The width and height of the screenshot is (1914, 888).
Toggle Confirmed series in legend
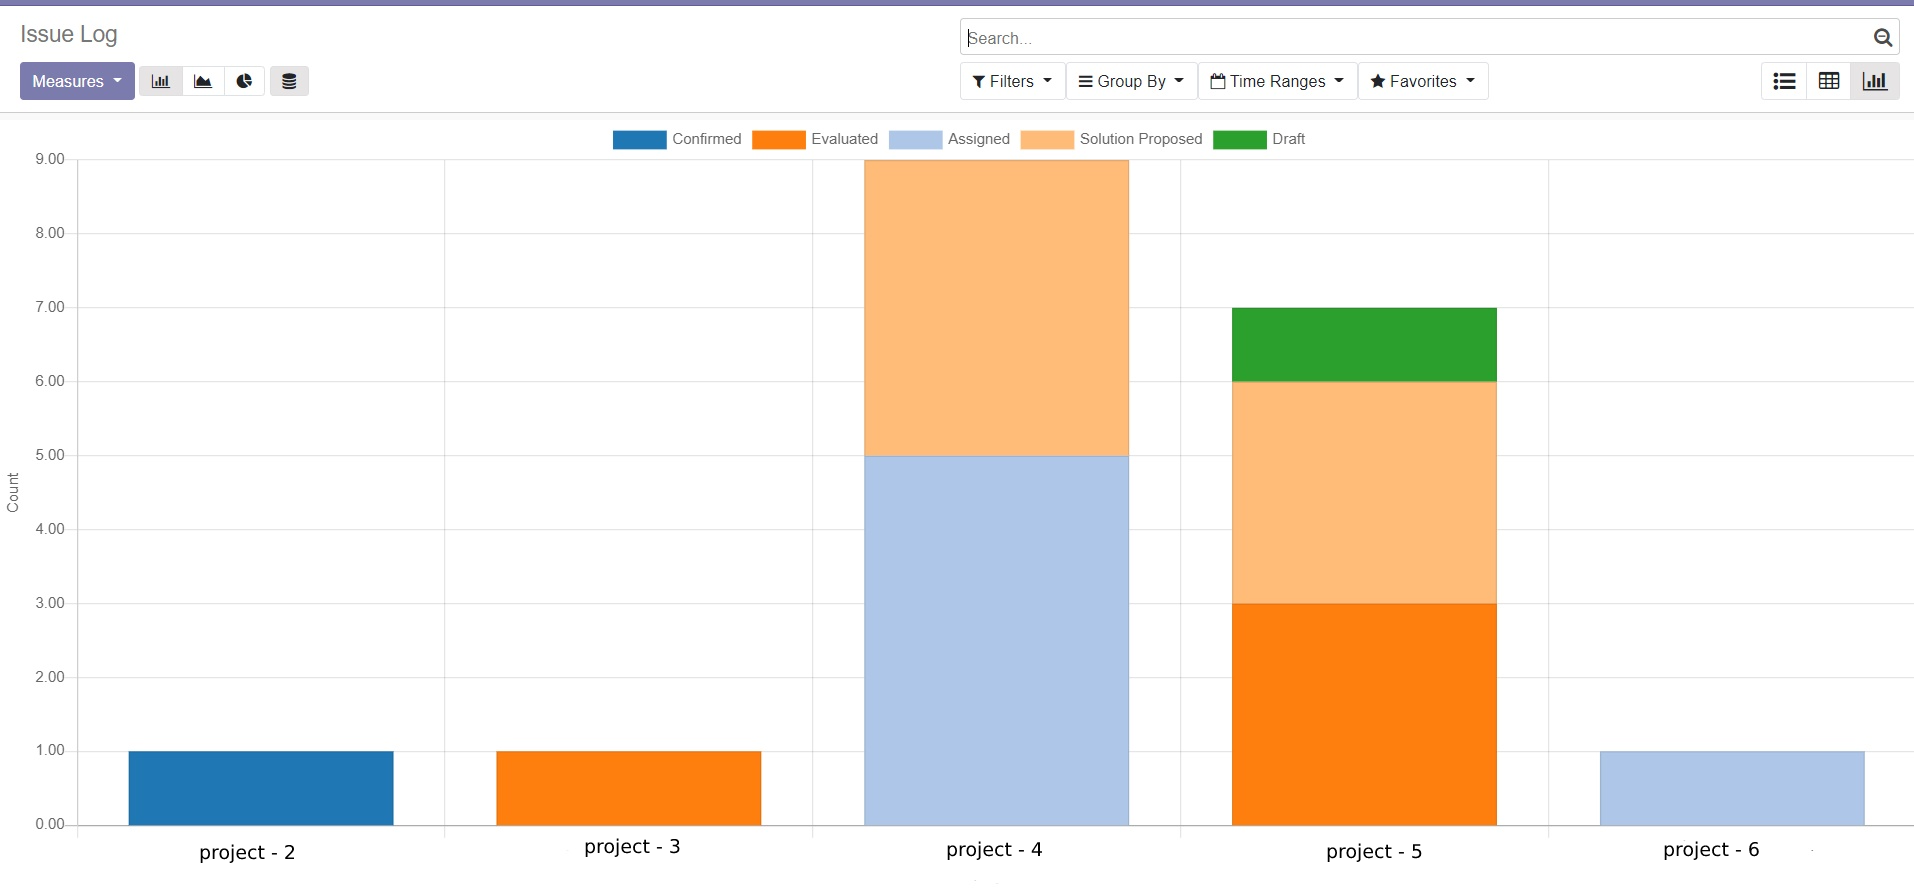pyautogui.click(x=706, y=139)
